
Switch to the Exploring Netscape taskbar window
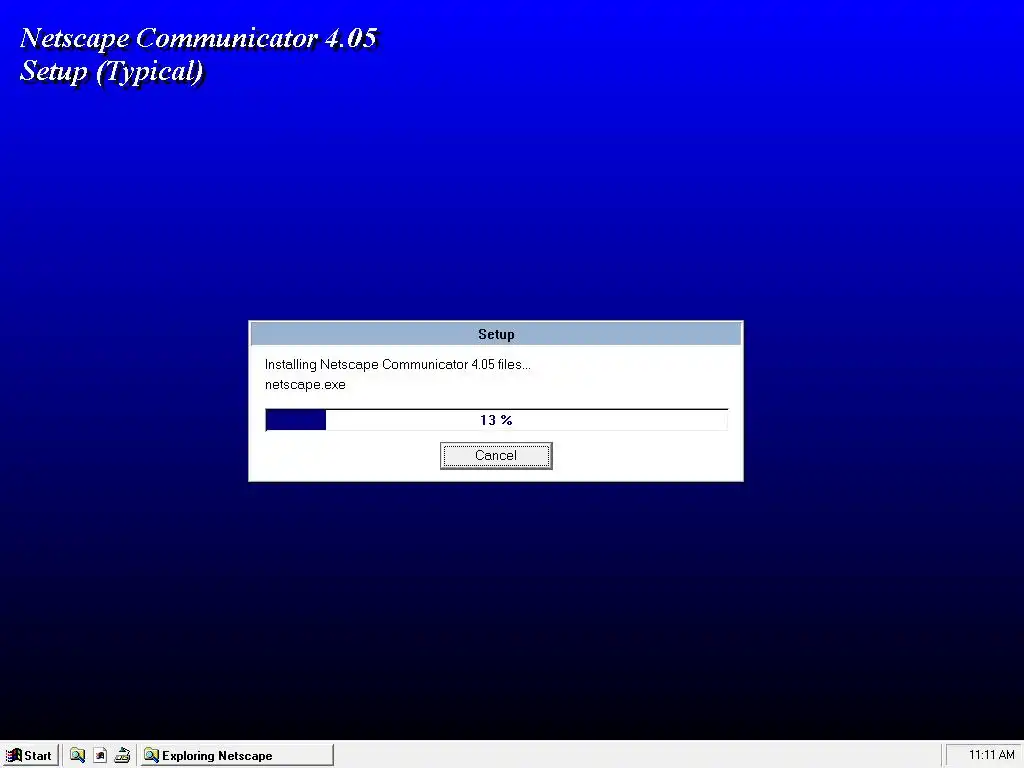[236, 755]
